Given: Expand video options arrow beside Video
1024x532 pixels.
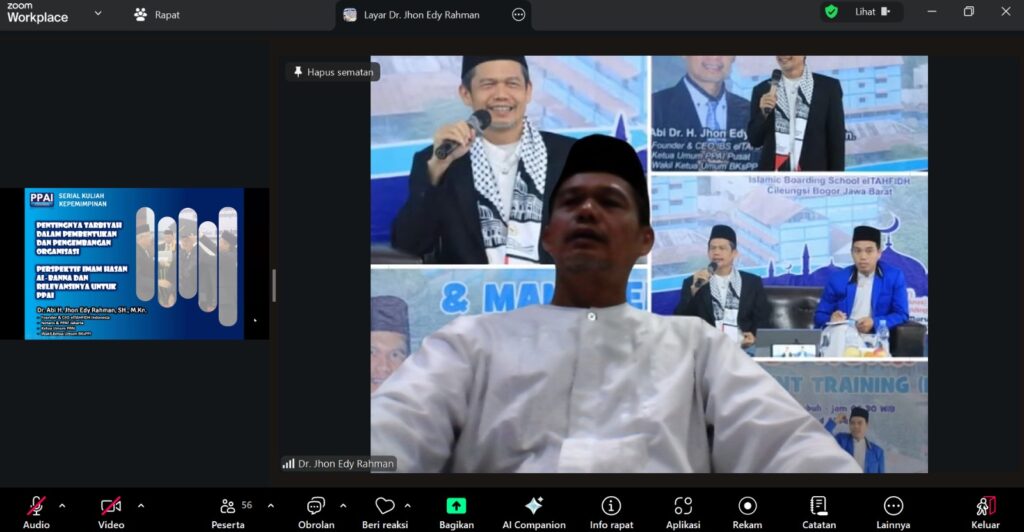Looking at the screenshot, I should 141,505.
